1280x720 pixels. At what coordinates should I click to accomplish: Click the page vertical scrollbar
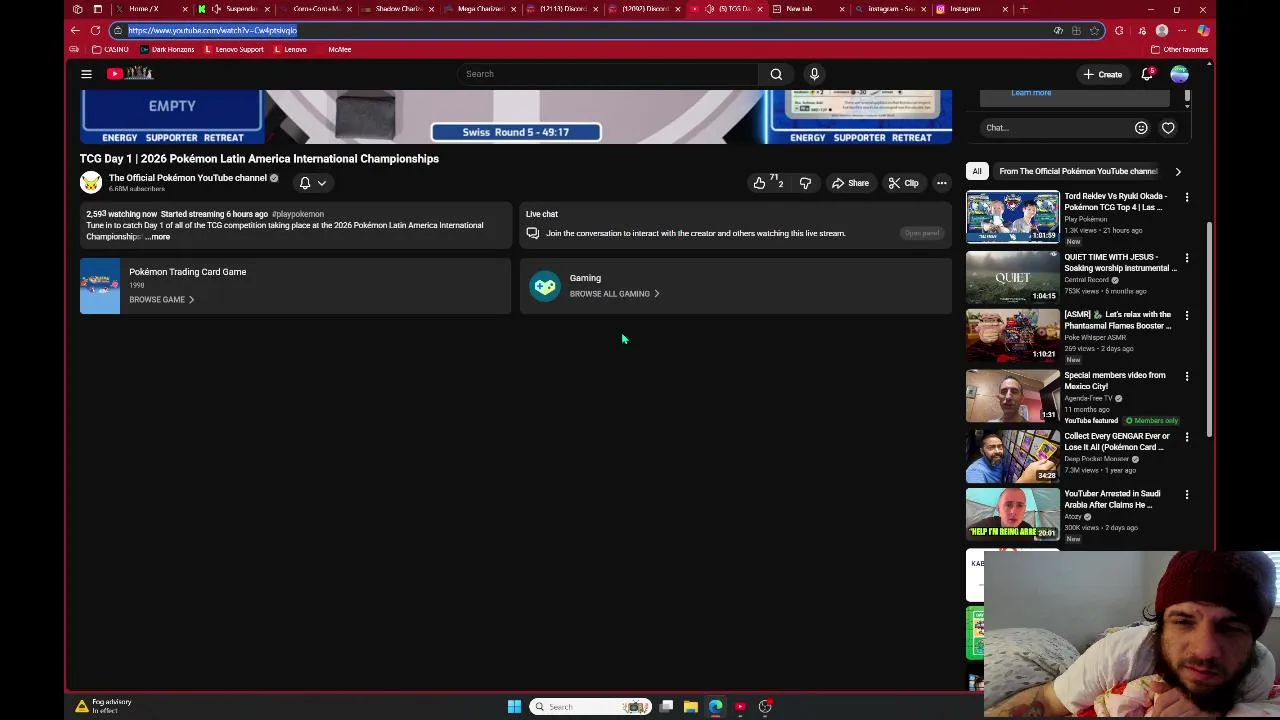coord(1210,330)
